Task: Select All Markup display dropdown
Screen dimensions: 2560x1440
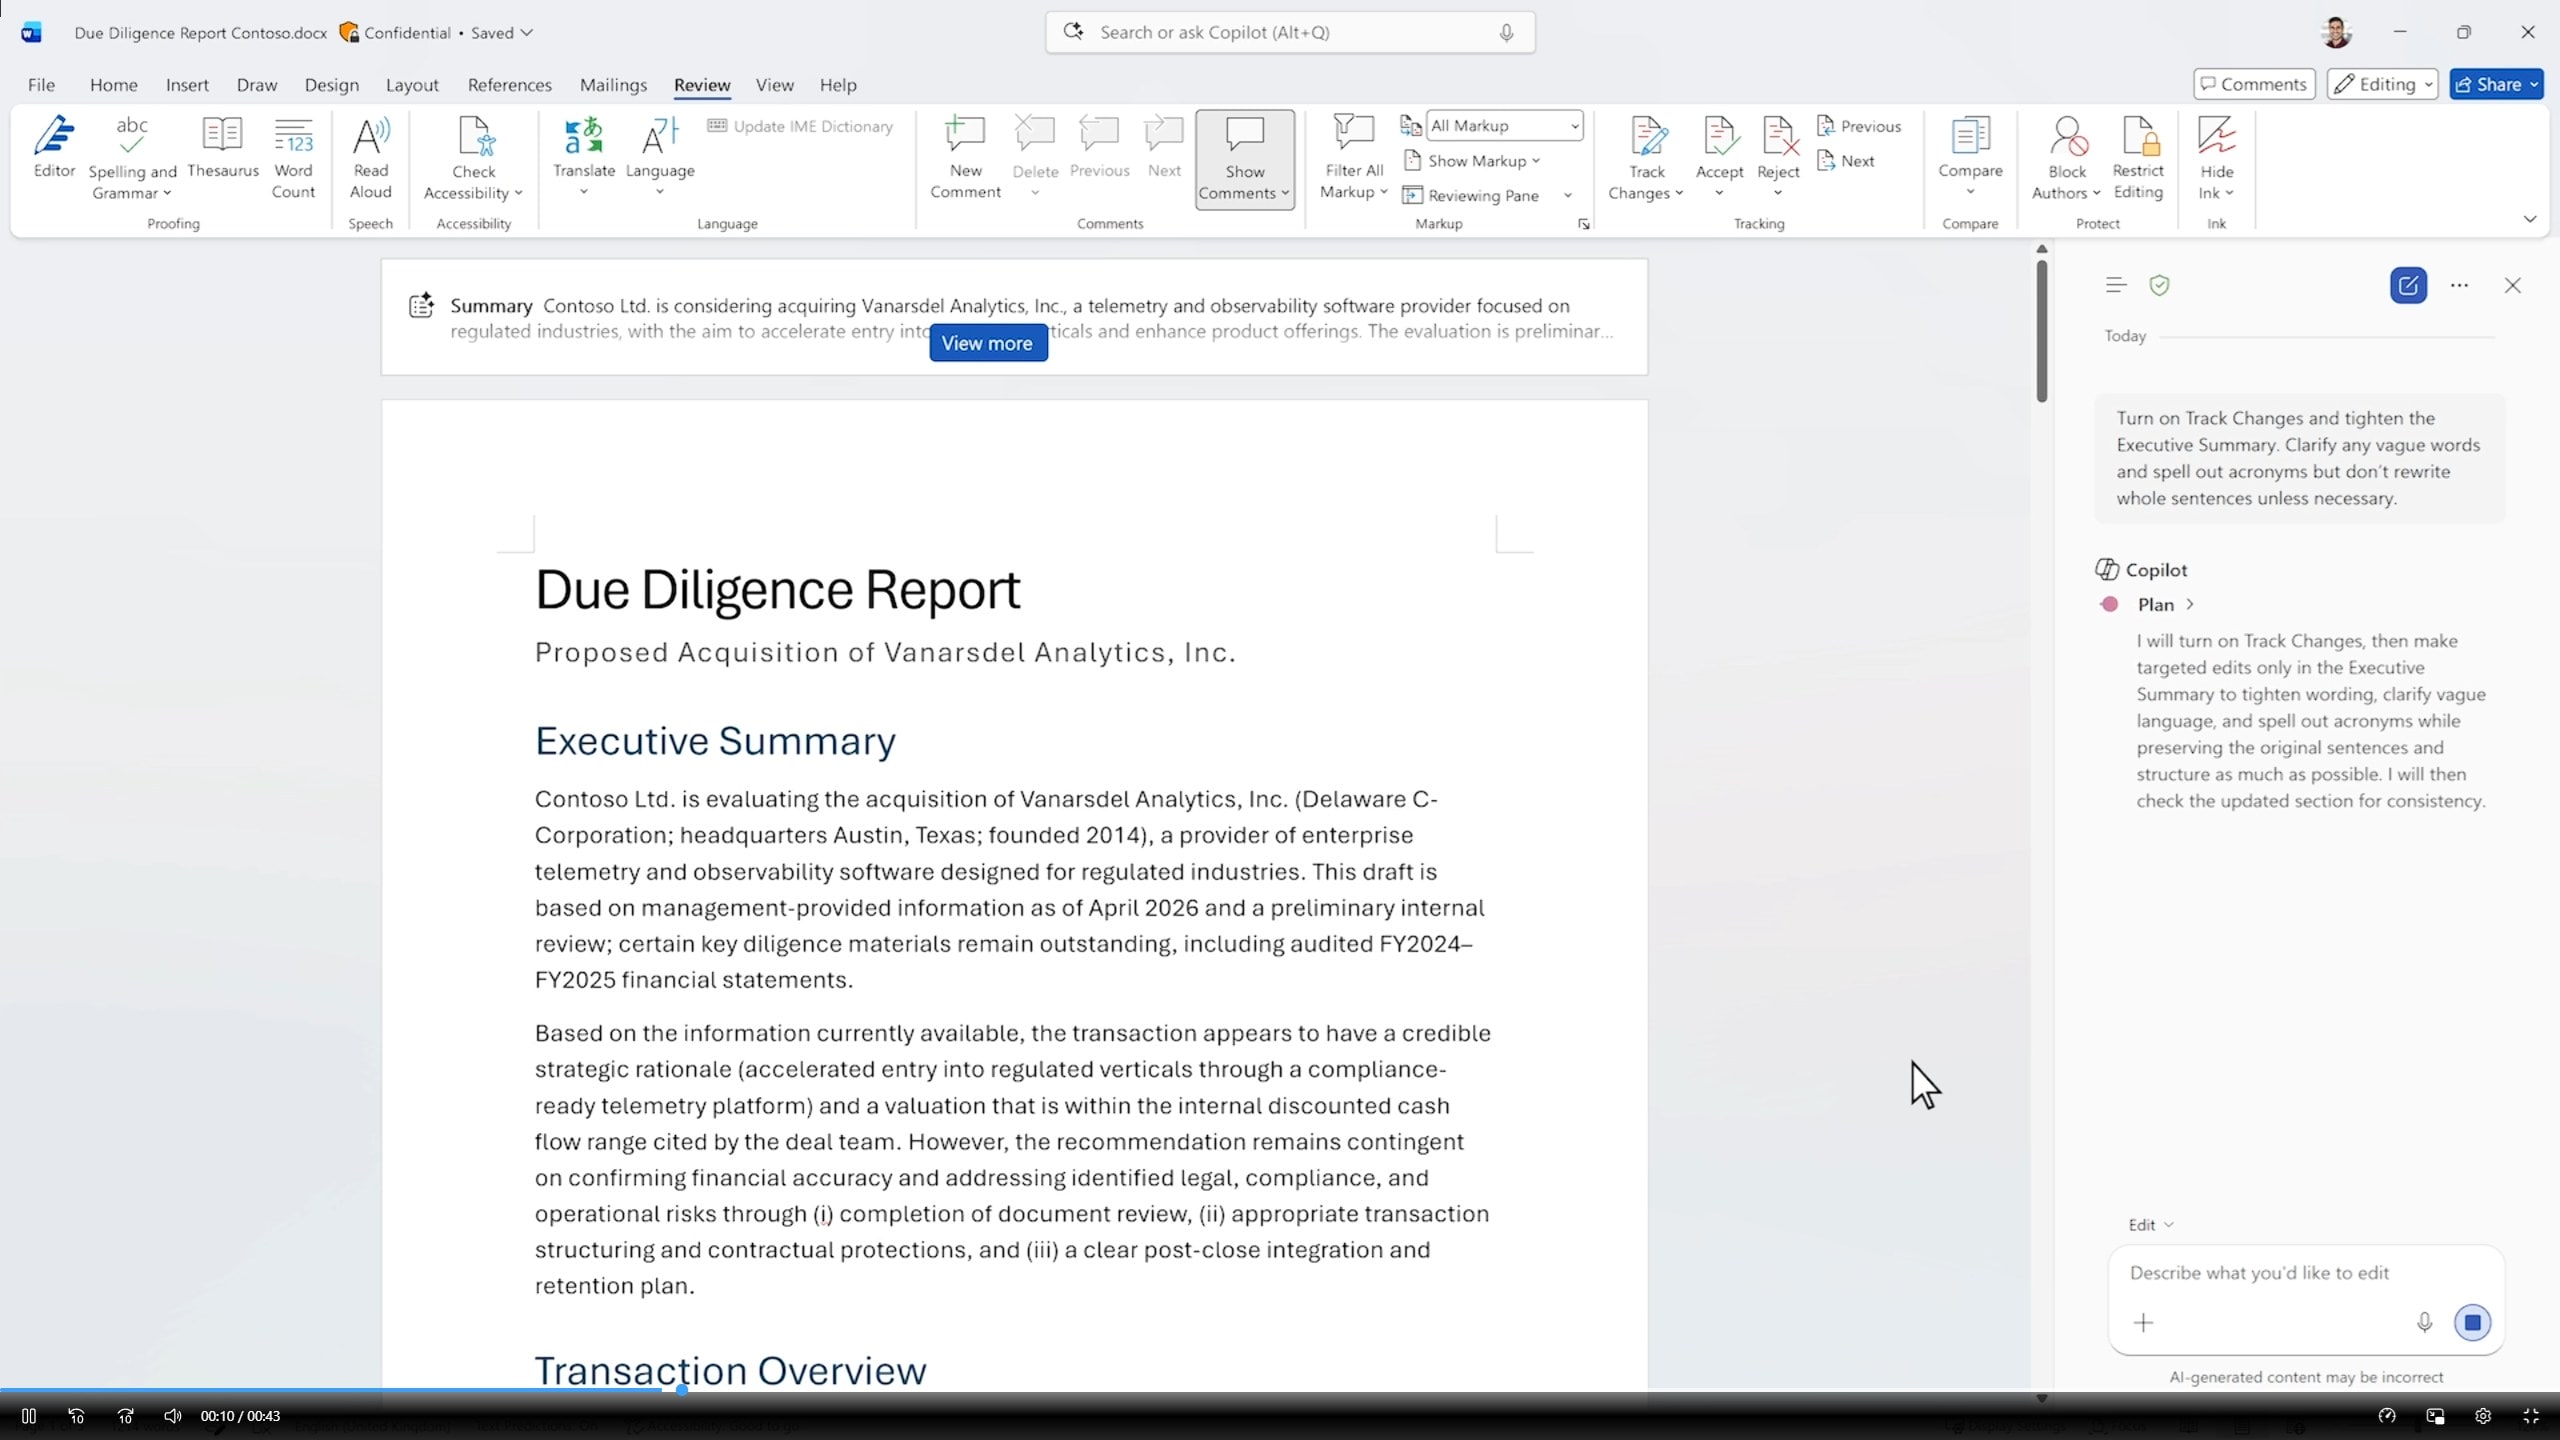Action: coord(1504,125)
